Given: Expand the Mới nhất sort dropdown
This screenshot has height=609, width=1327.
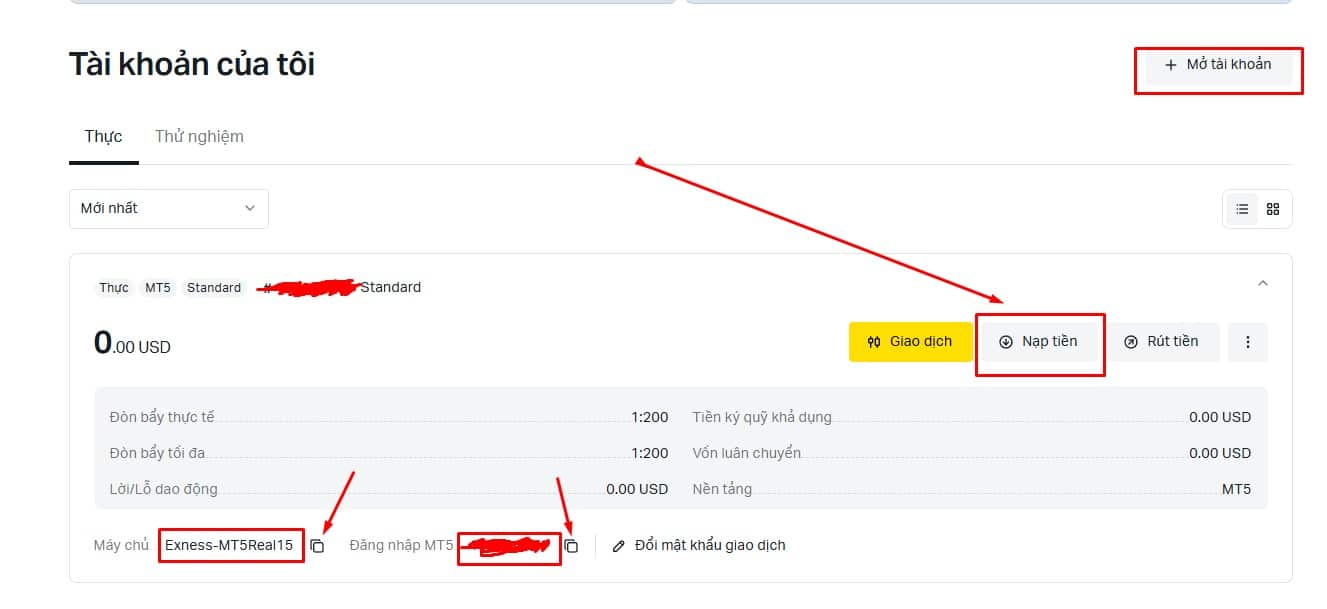Looking at the screenshot, I should click(x=168, y=208).
